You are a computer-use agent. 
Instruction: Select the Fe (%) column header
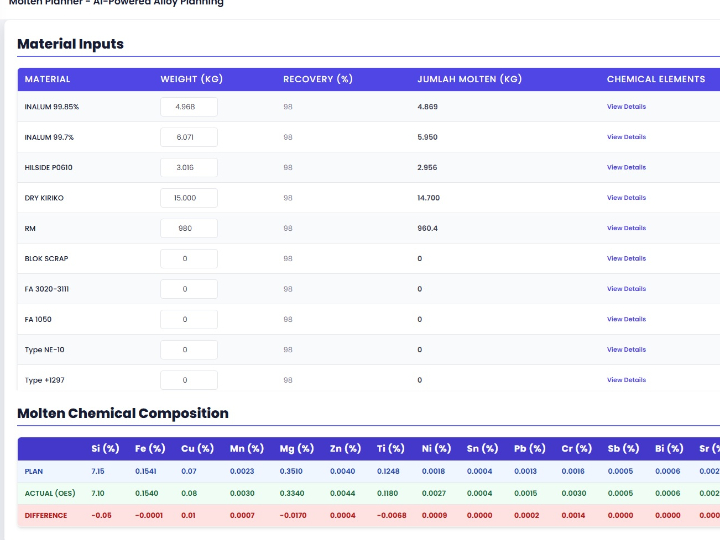[150, 449]
